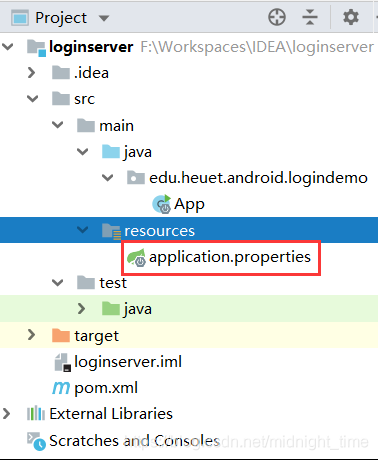Collapse the test folder chevron
The width and height of the screenshot is (378, 460).
click(x=58, y=283)
